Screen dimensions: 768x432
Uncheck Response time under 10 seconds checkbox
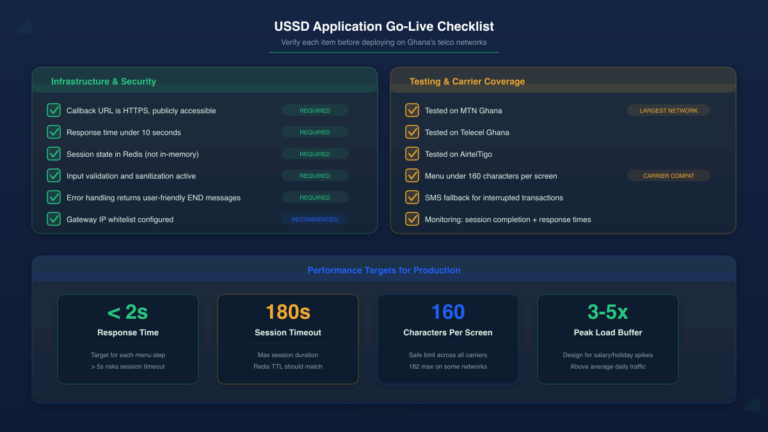54,132
